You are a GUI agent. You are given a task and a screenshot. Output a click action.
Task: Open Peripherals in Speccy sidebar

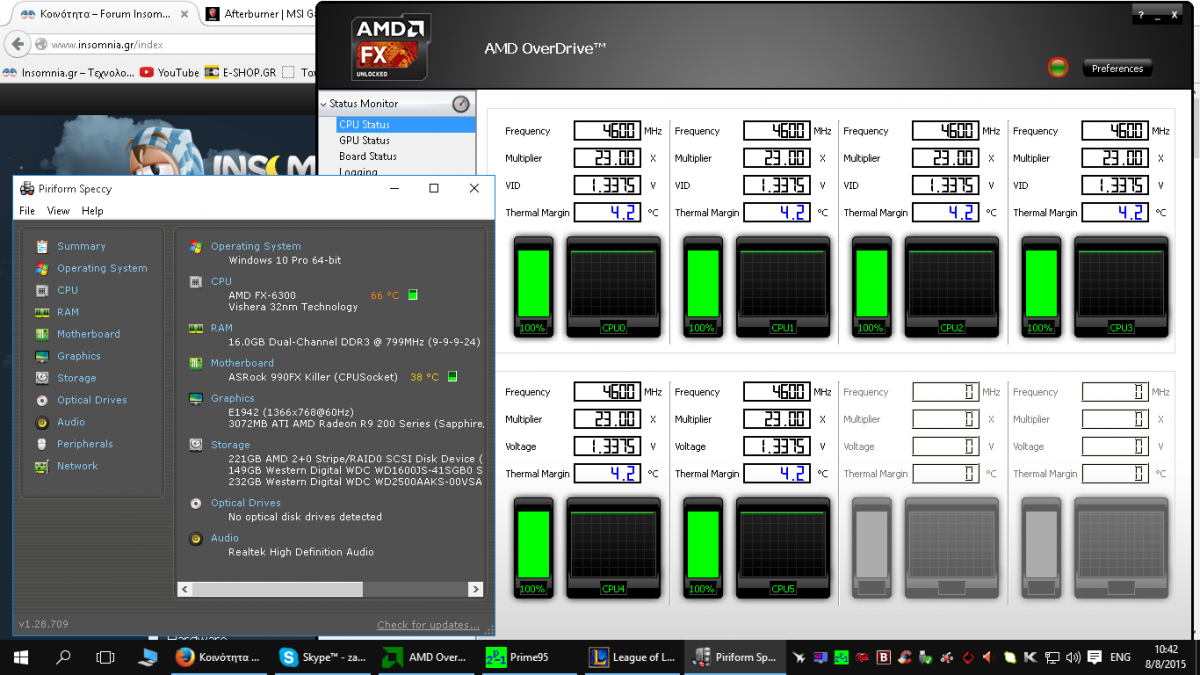coord(85,444)
